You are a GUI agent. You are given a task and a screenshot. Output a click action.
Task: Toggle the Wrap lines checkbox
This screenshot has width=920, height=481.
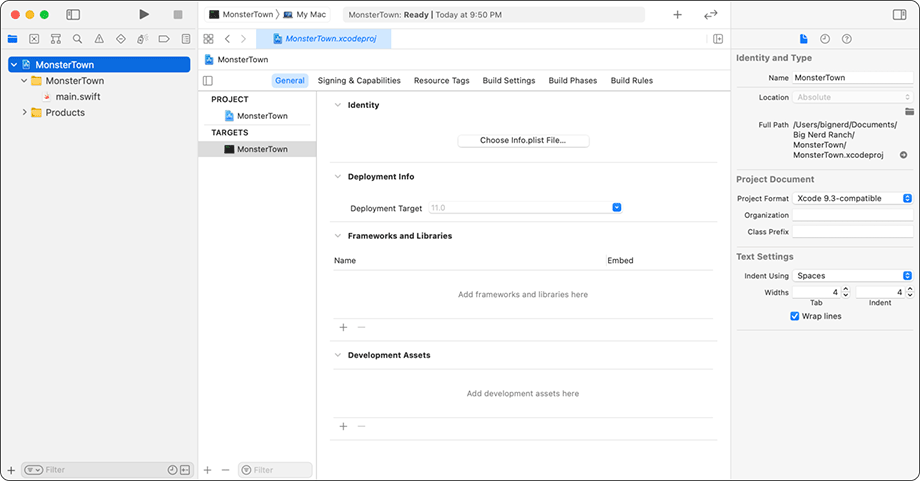click(x=794, y=316)
